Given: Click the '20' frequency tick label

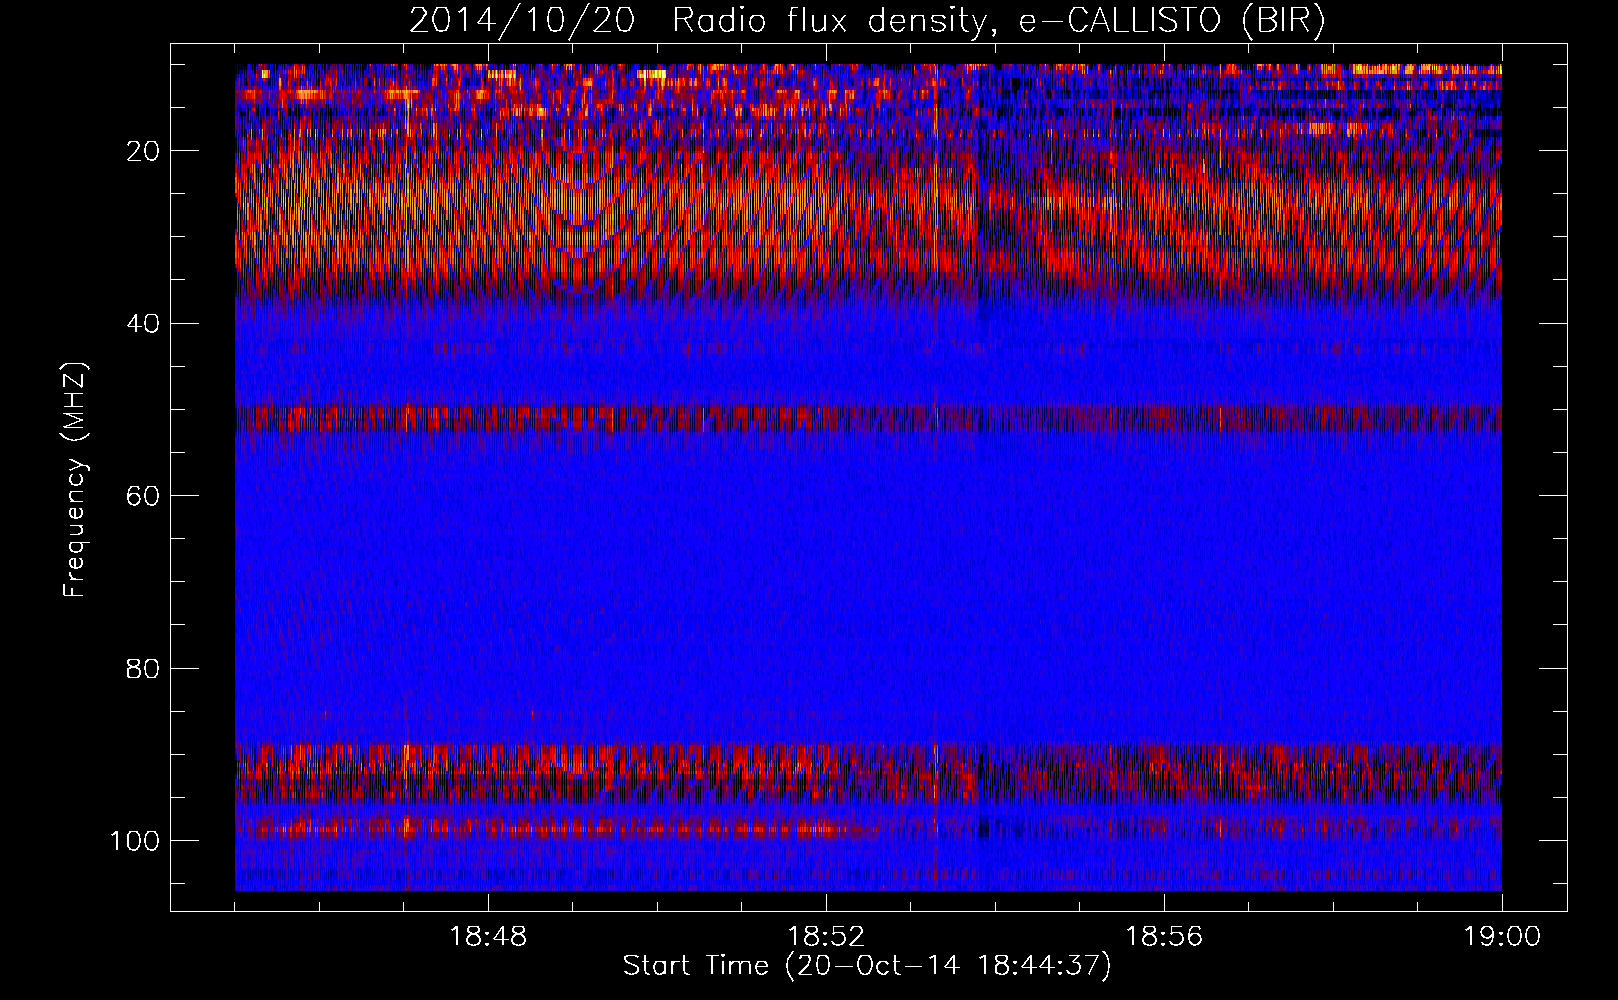Looking at the screenshot, I should (144, 151).
